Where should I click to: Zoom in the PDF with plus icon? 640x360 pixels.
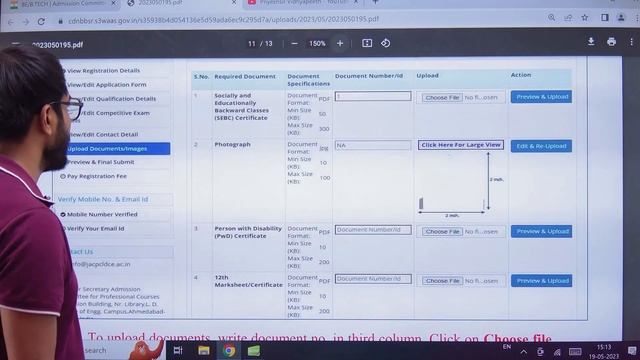[340, 43]
